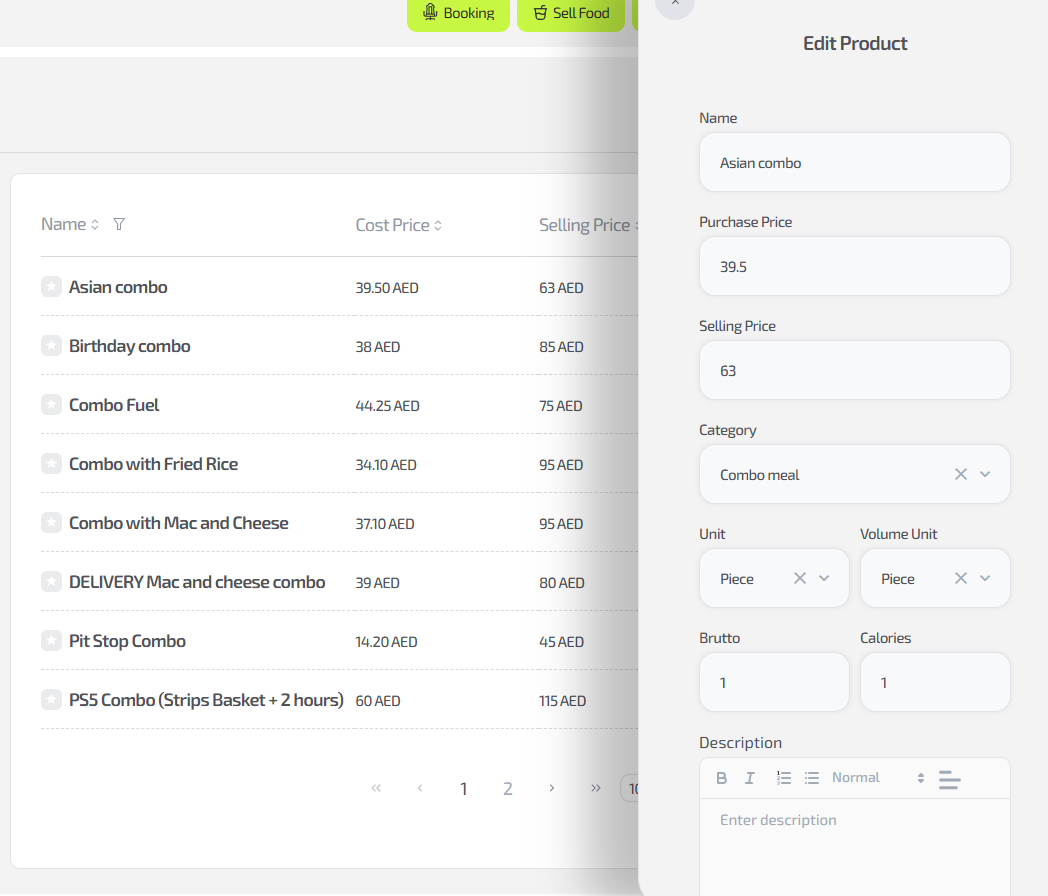Clear the Volume Unit Piece selection

961,578
